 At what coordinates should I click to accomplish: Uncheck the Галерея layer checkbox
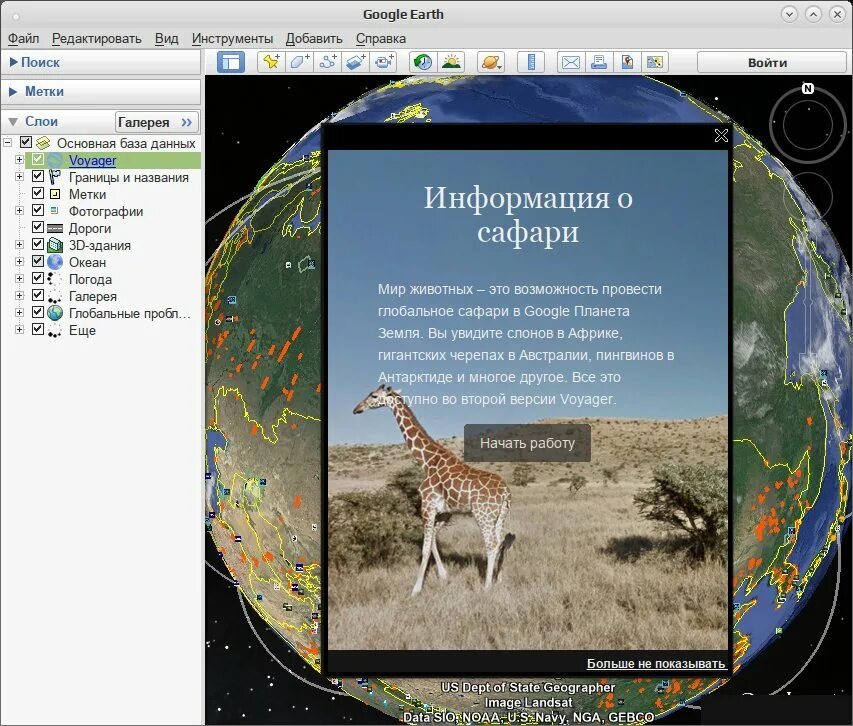point(38,295)
